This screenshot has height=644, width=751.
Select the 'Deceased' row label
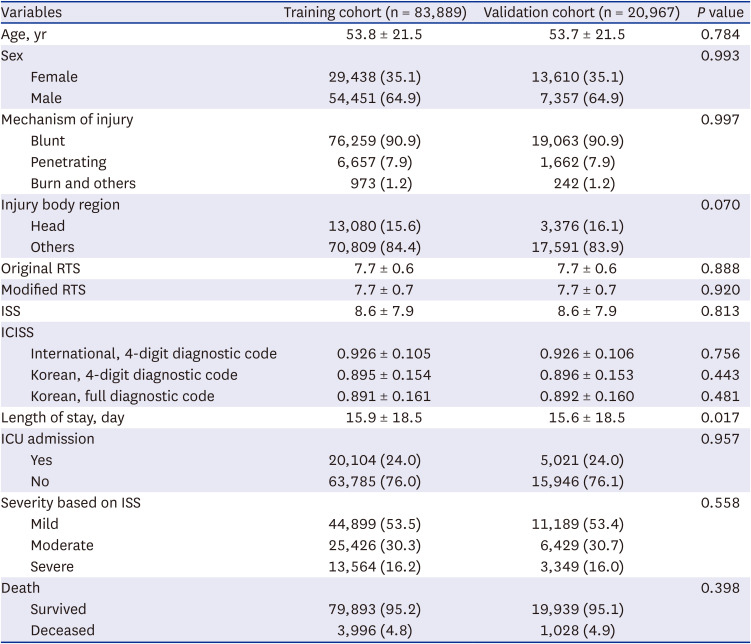62,630
